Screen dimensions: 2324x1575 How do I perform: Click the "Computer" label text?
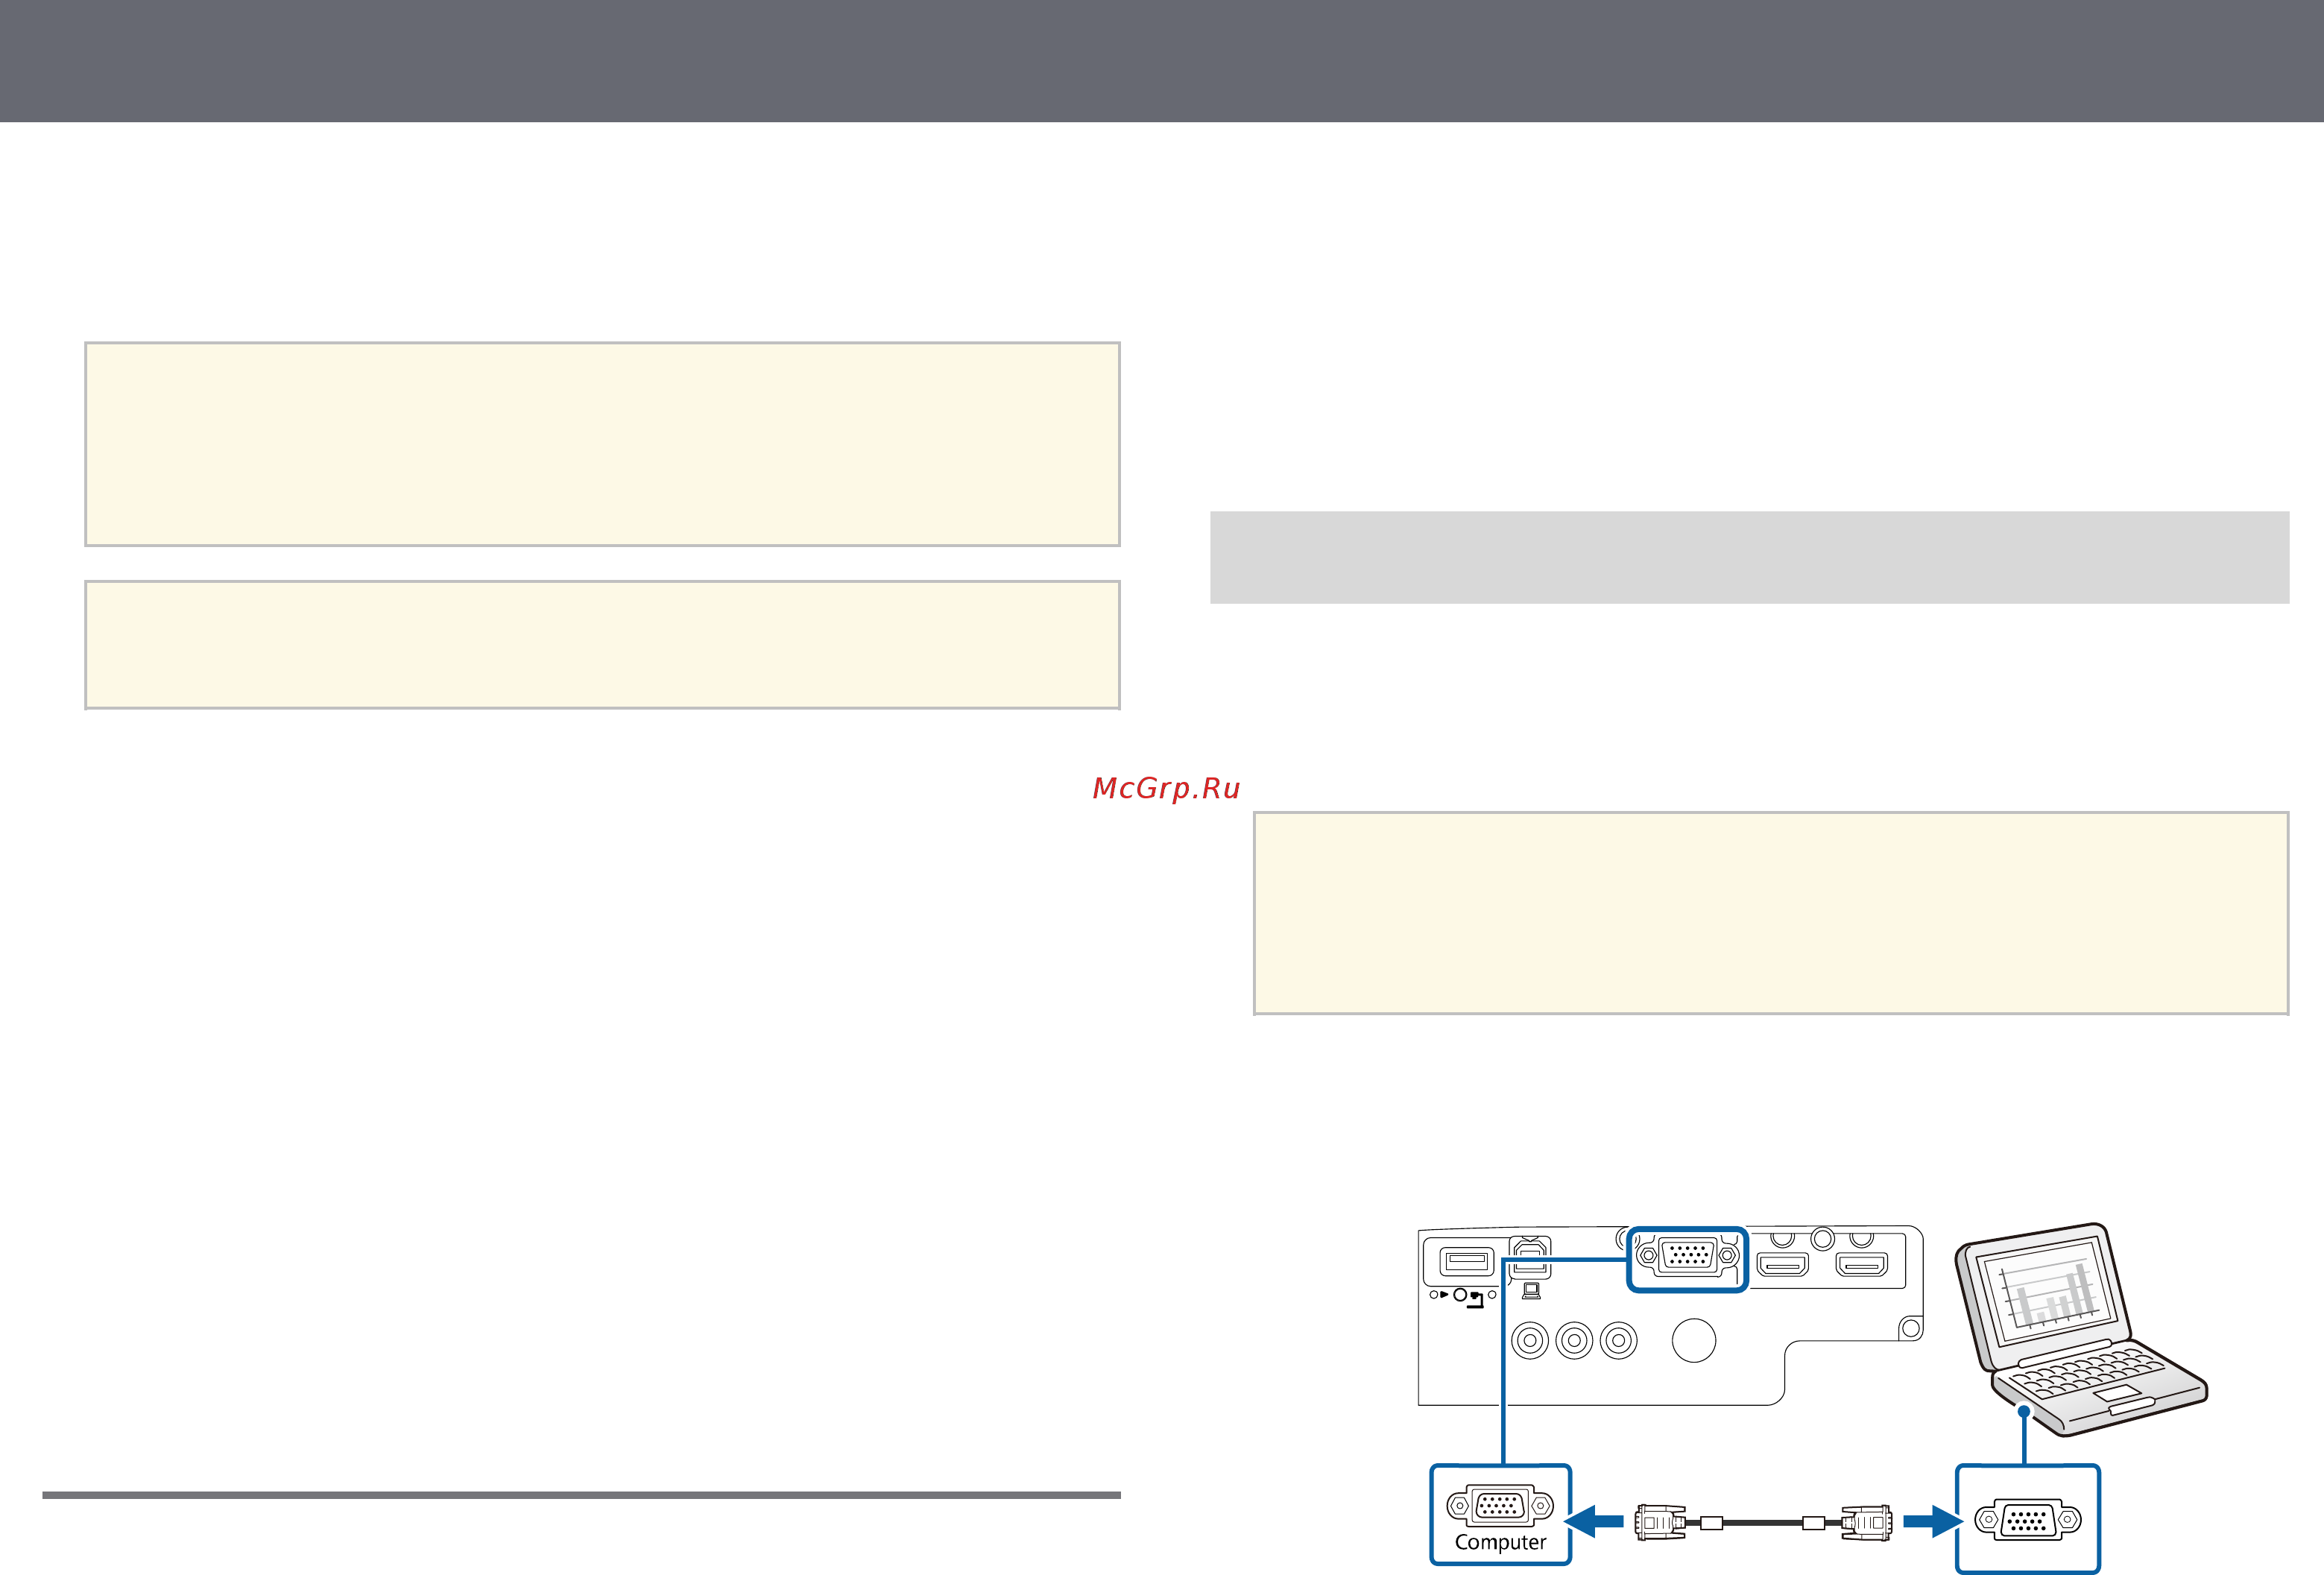coord(1500,1542)
